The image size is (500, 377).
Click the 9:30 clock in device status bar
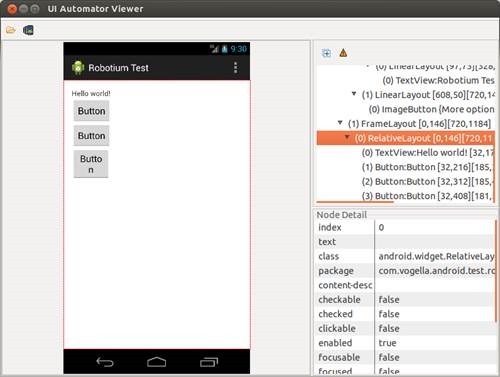239,49
